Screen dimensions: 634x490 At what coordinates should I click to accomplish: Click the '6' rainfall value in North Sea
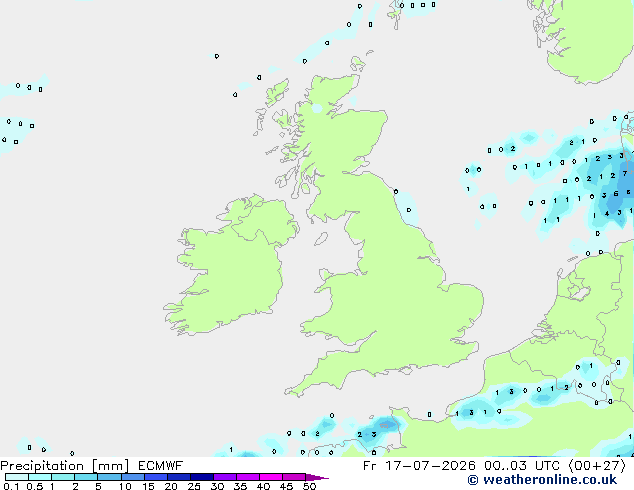click(616, 194)
